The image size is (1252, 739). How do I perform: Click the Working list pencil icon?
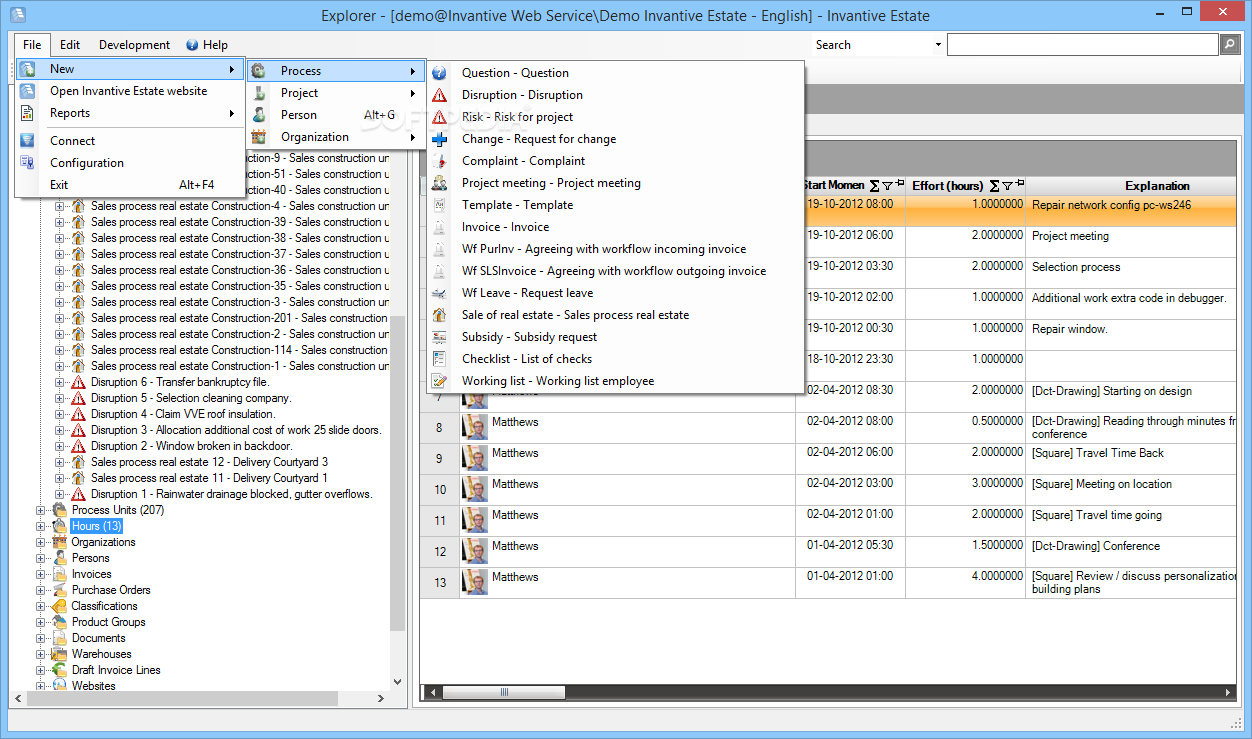[x=439, y=381]
